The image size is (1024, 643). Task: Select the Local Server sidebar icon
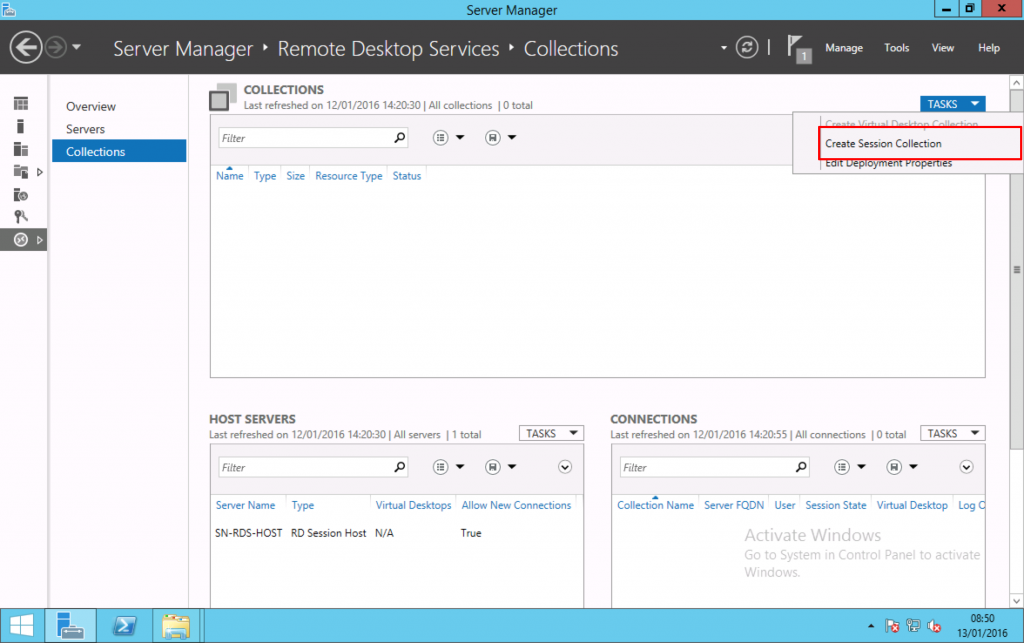click(21, 127)
